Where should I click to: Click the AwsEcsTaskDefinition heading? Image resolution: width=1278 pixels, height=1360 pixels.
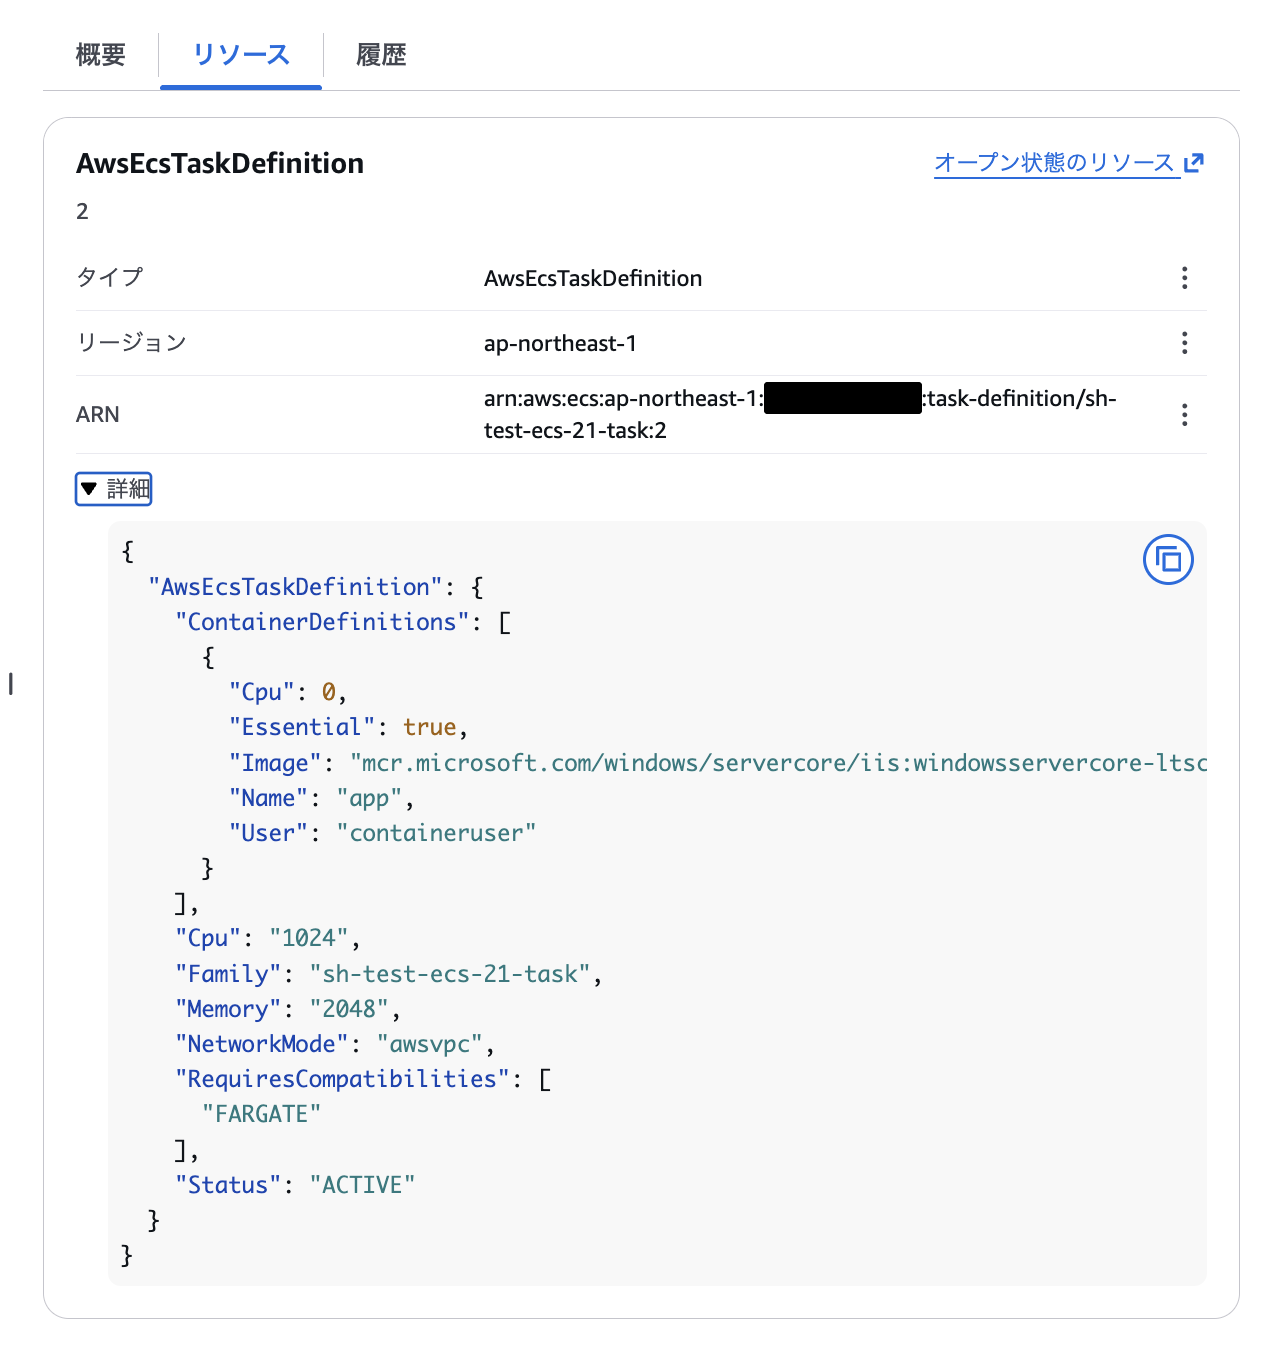pos(220,164)
